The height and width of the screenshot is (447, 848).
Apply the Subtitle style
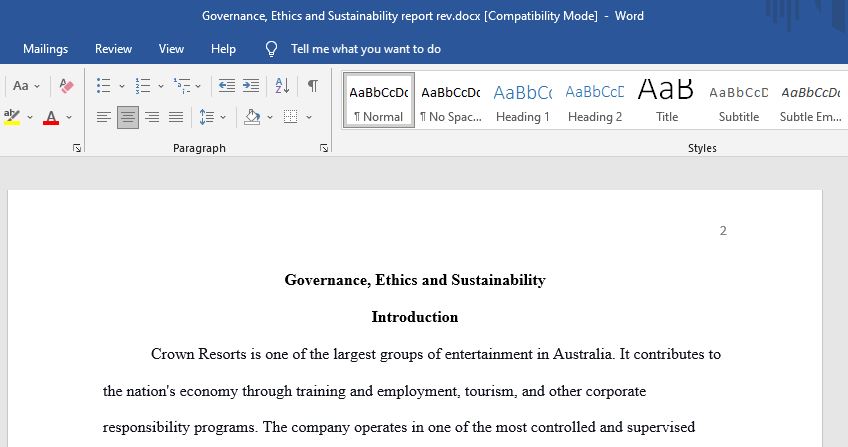738,101
